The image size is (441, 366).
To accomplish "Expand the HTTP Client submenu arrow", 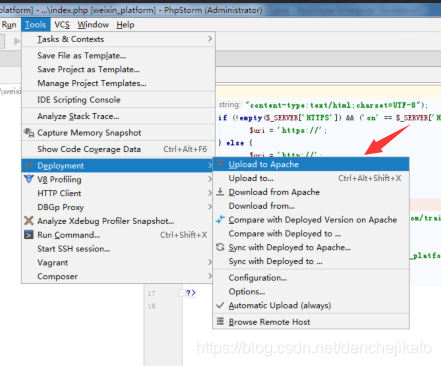I will point(210,193).
